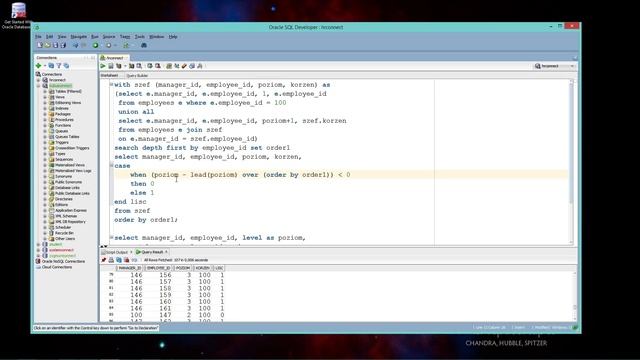Click the To Upper/Lower case icon
Screen dimensions: 640x360
[x=176, y=66]
